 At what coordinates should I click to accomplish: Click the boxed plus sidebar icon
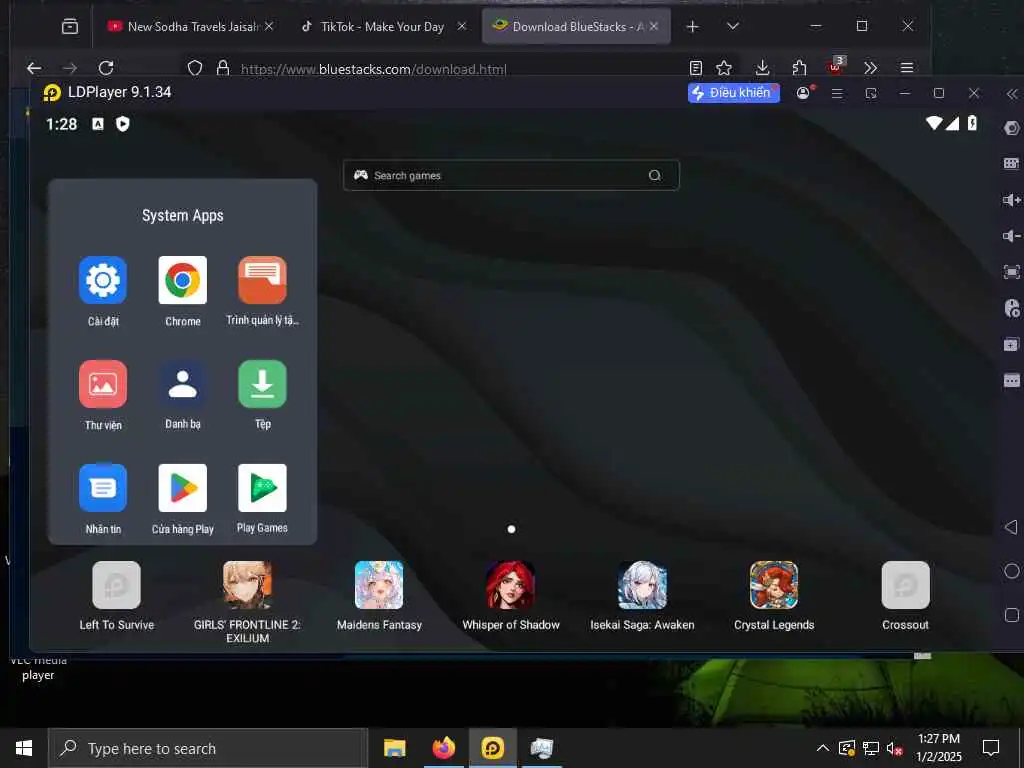(x=1012, y=344)
